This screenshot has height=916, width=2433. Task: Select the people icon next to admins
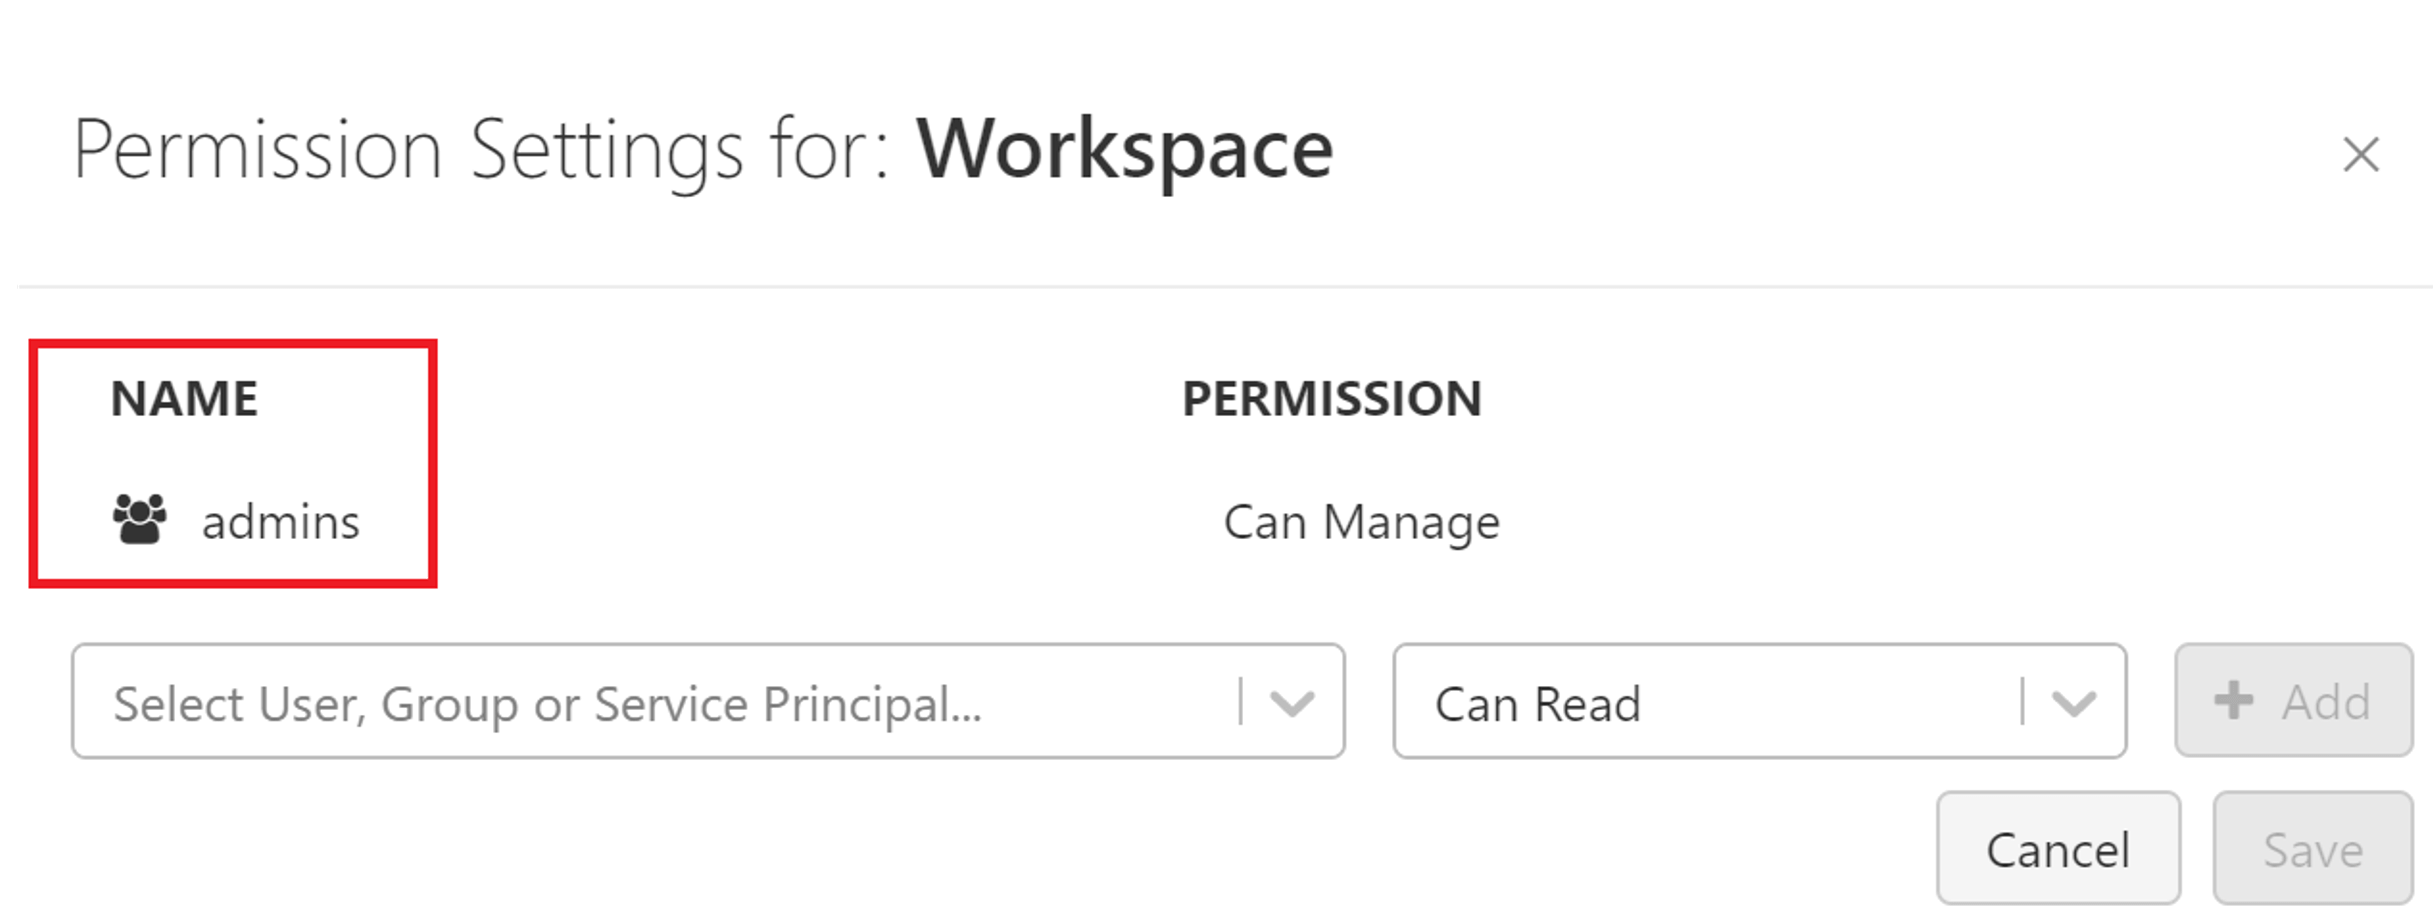coord(140,518)
